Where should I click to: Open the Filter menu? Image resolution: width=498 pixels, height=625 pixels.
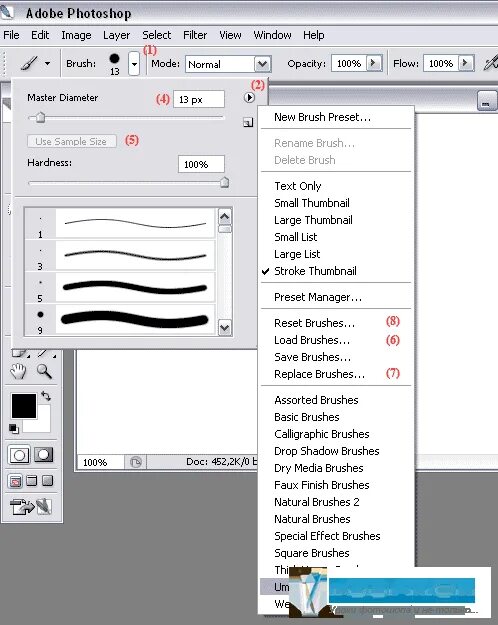tap(195, 35)
